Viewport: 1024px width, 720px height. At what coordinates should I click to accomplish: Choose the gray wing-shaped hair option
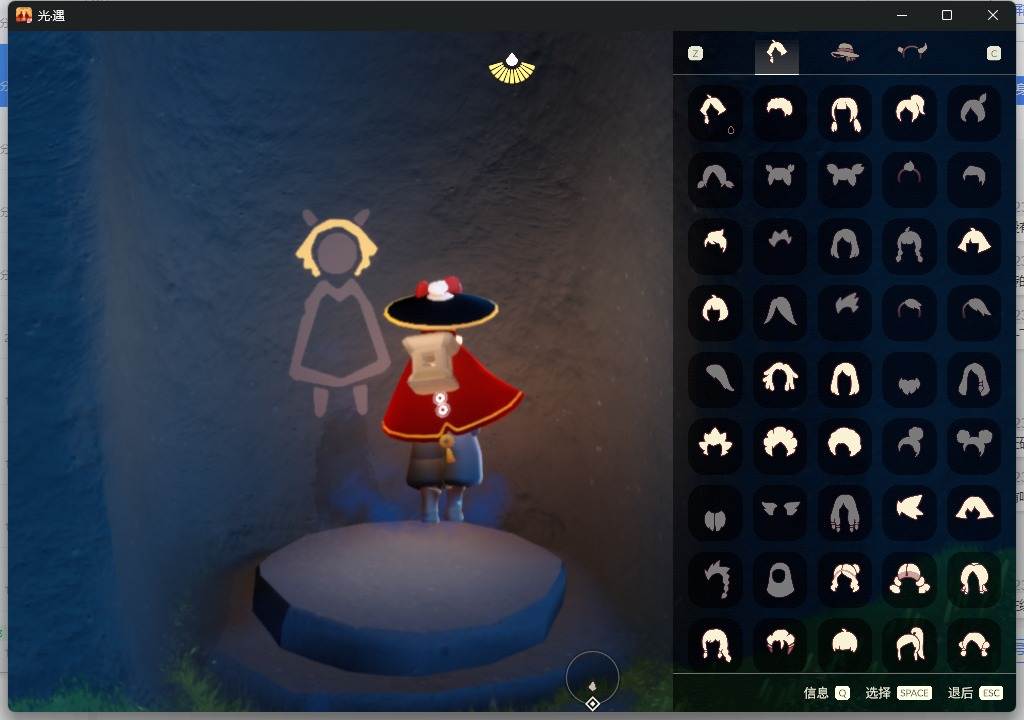point(779,512)
